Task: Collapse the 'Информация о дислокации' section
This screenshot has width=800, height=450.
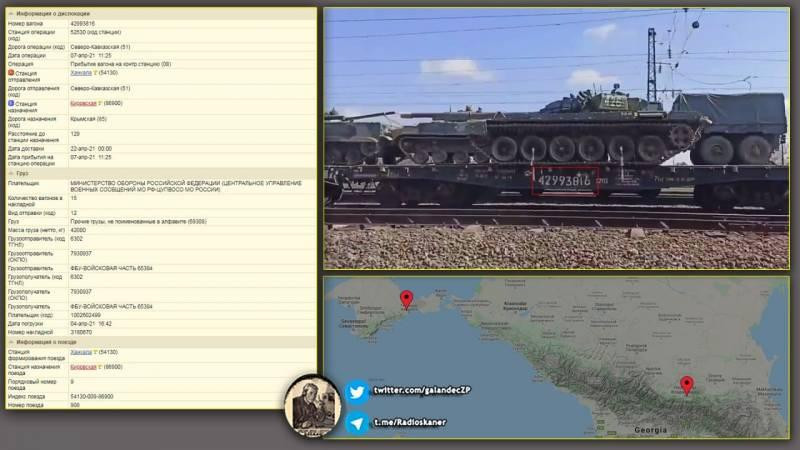Action: [x=10, y=12]
